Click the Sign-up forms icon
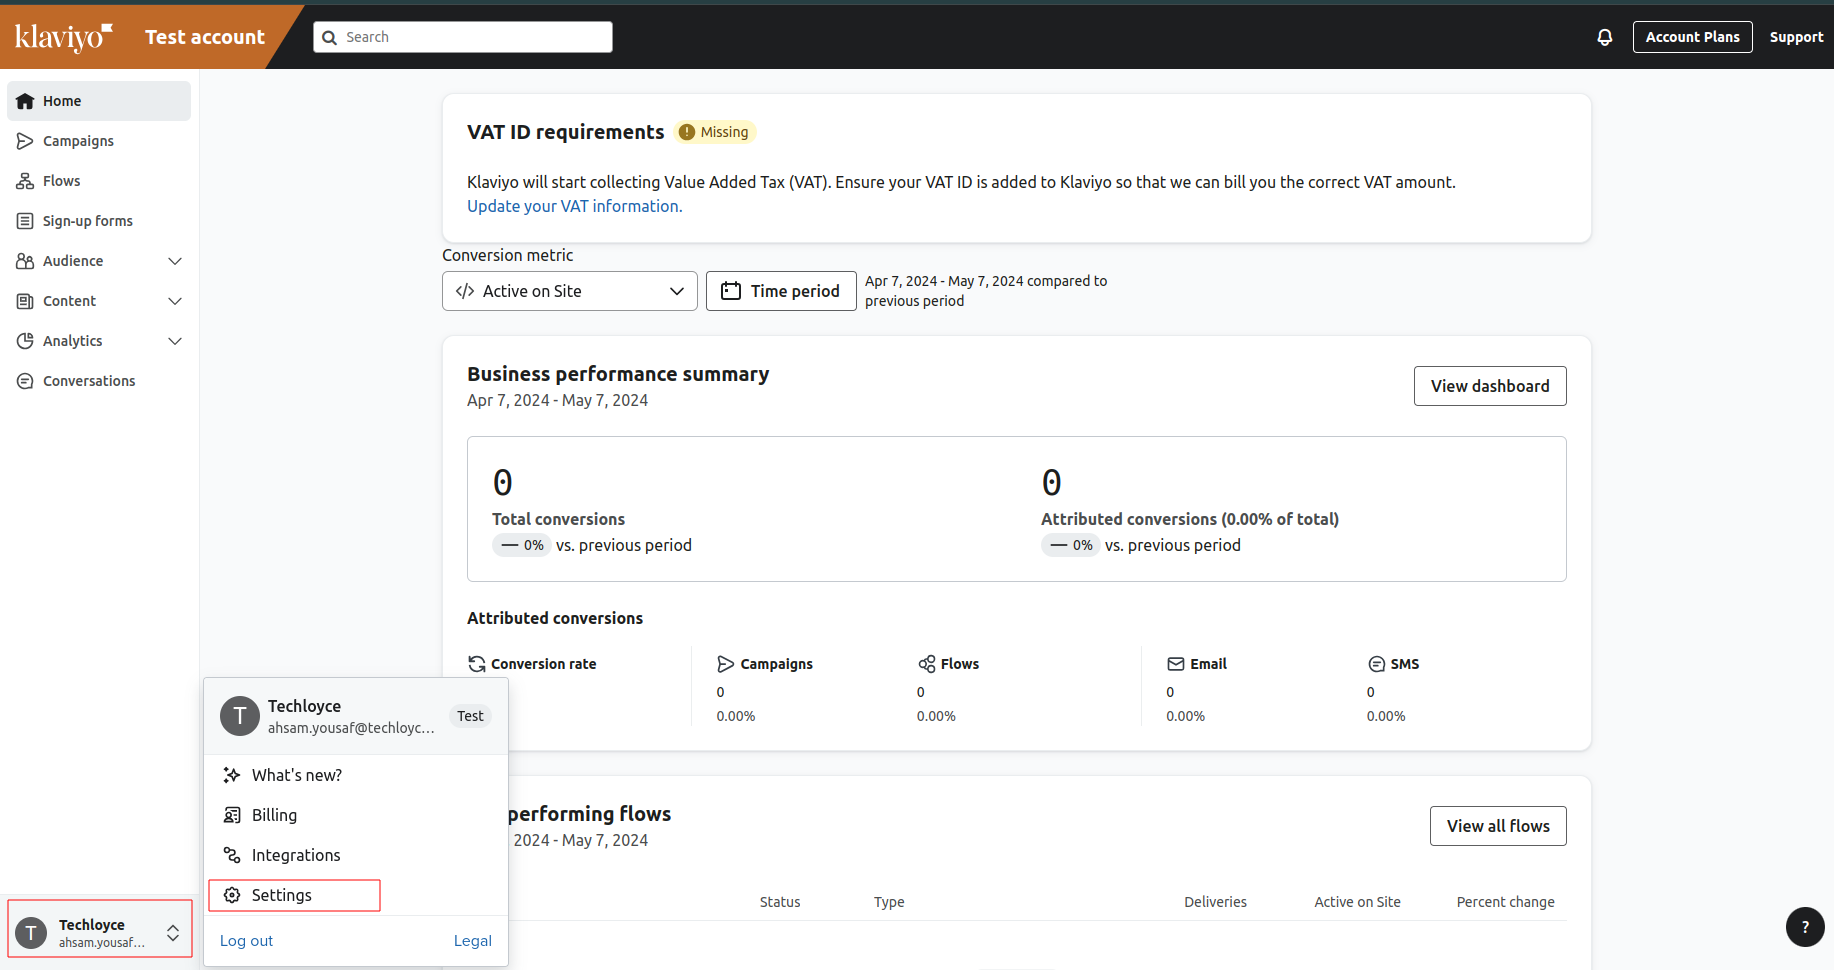 25,221
